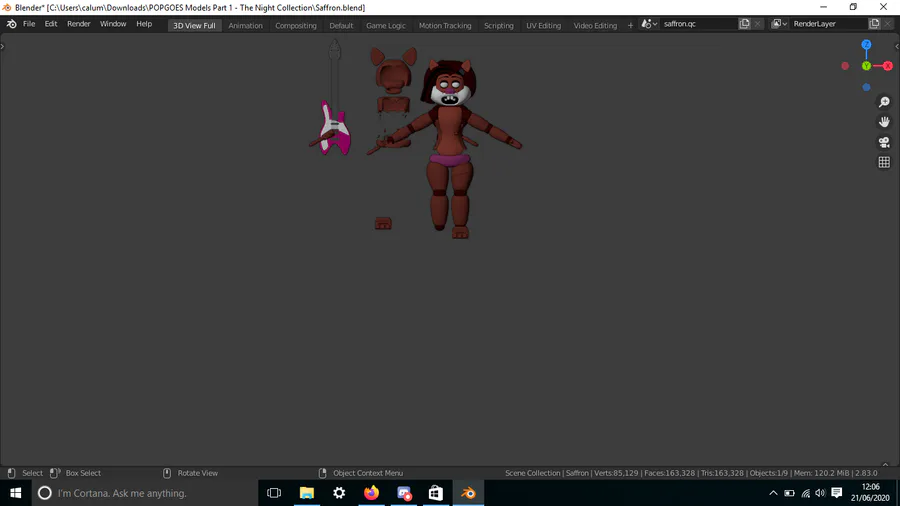
Task: Toggle orthographic/perspective grid icon
Action: [x=884, y=162]
